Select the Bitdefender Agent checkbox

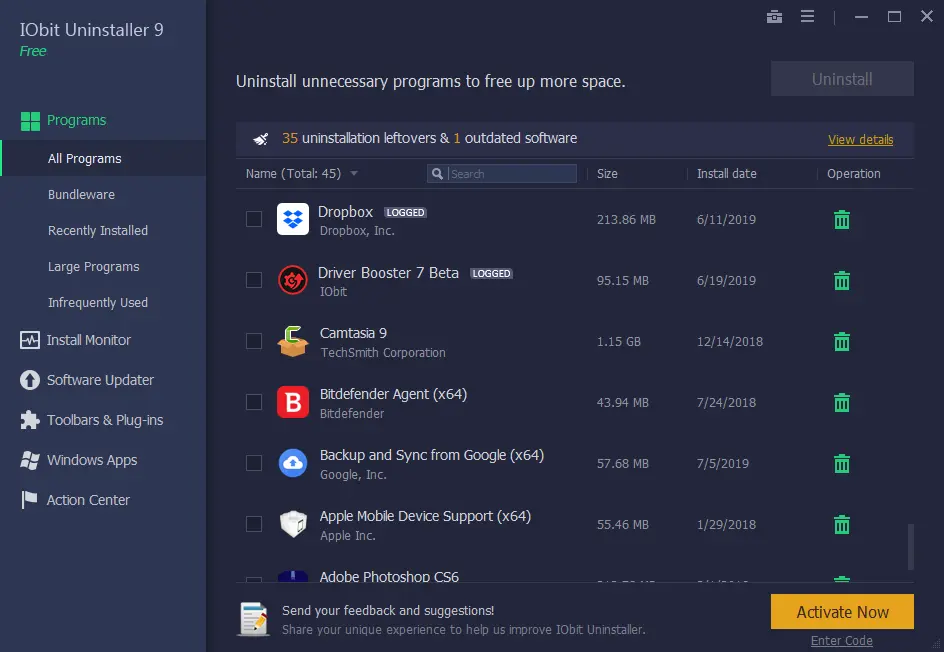pos(253,402)
